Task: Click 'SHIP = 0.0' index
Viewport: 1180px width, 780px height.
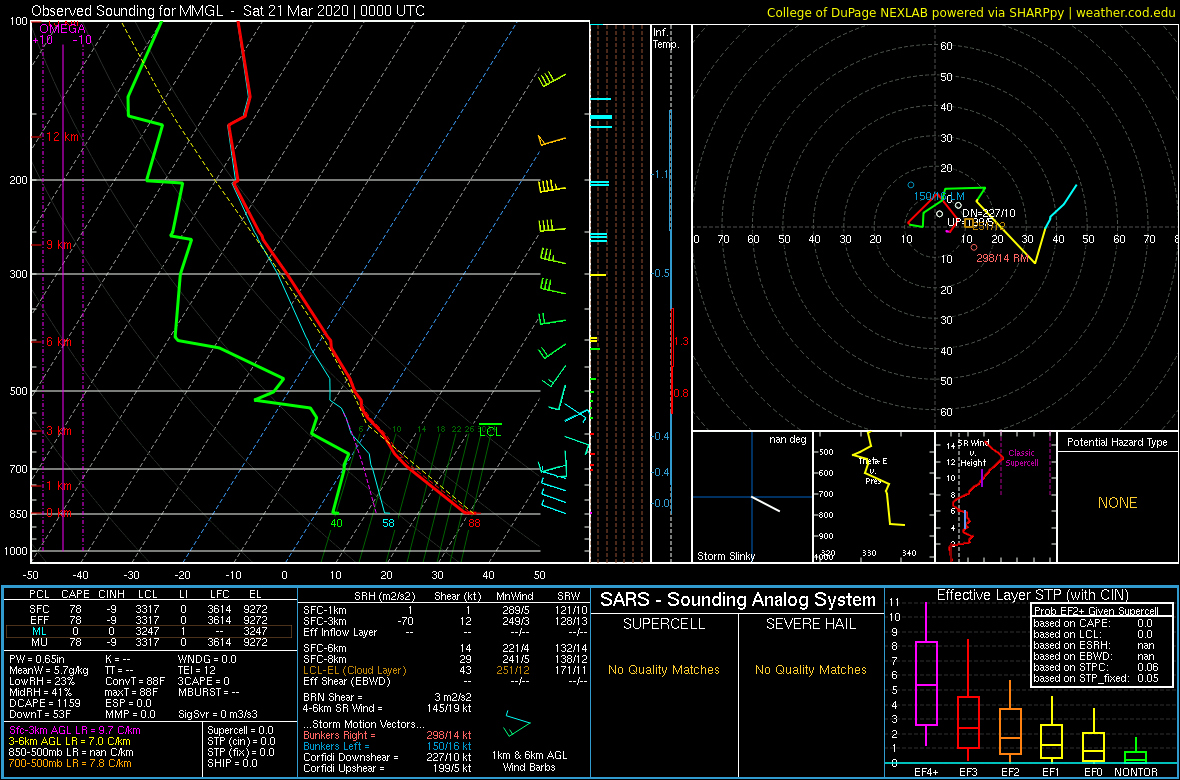Action: pos(233,763)
